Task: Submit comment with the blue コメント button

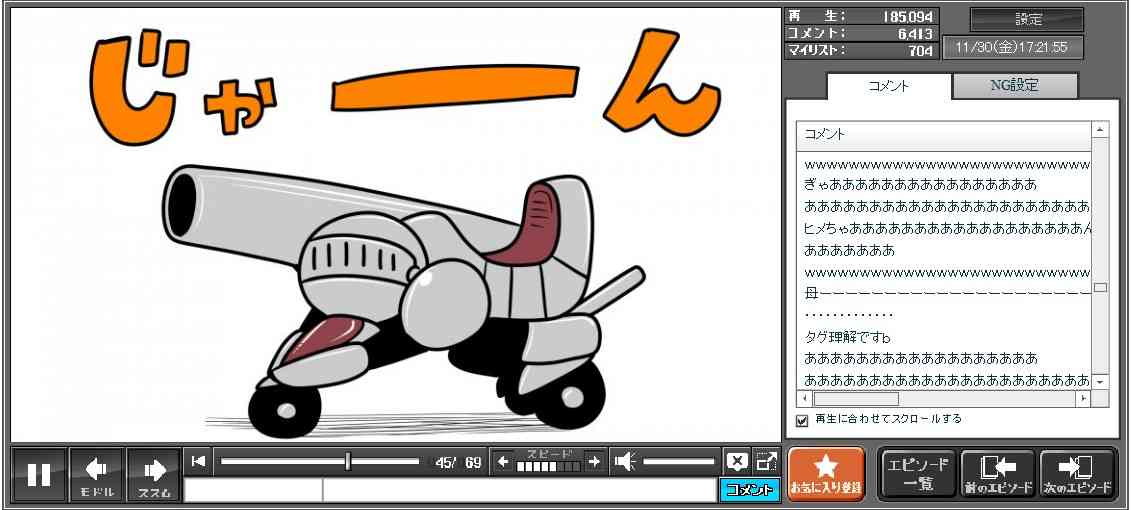Action: [x=749, y=490]
